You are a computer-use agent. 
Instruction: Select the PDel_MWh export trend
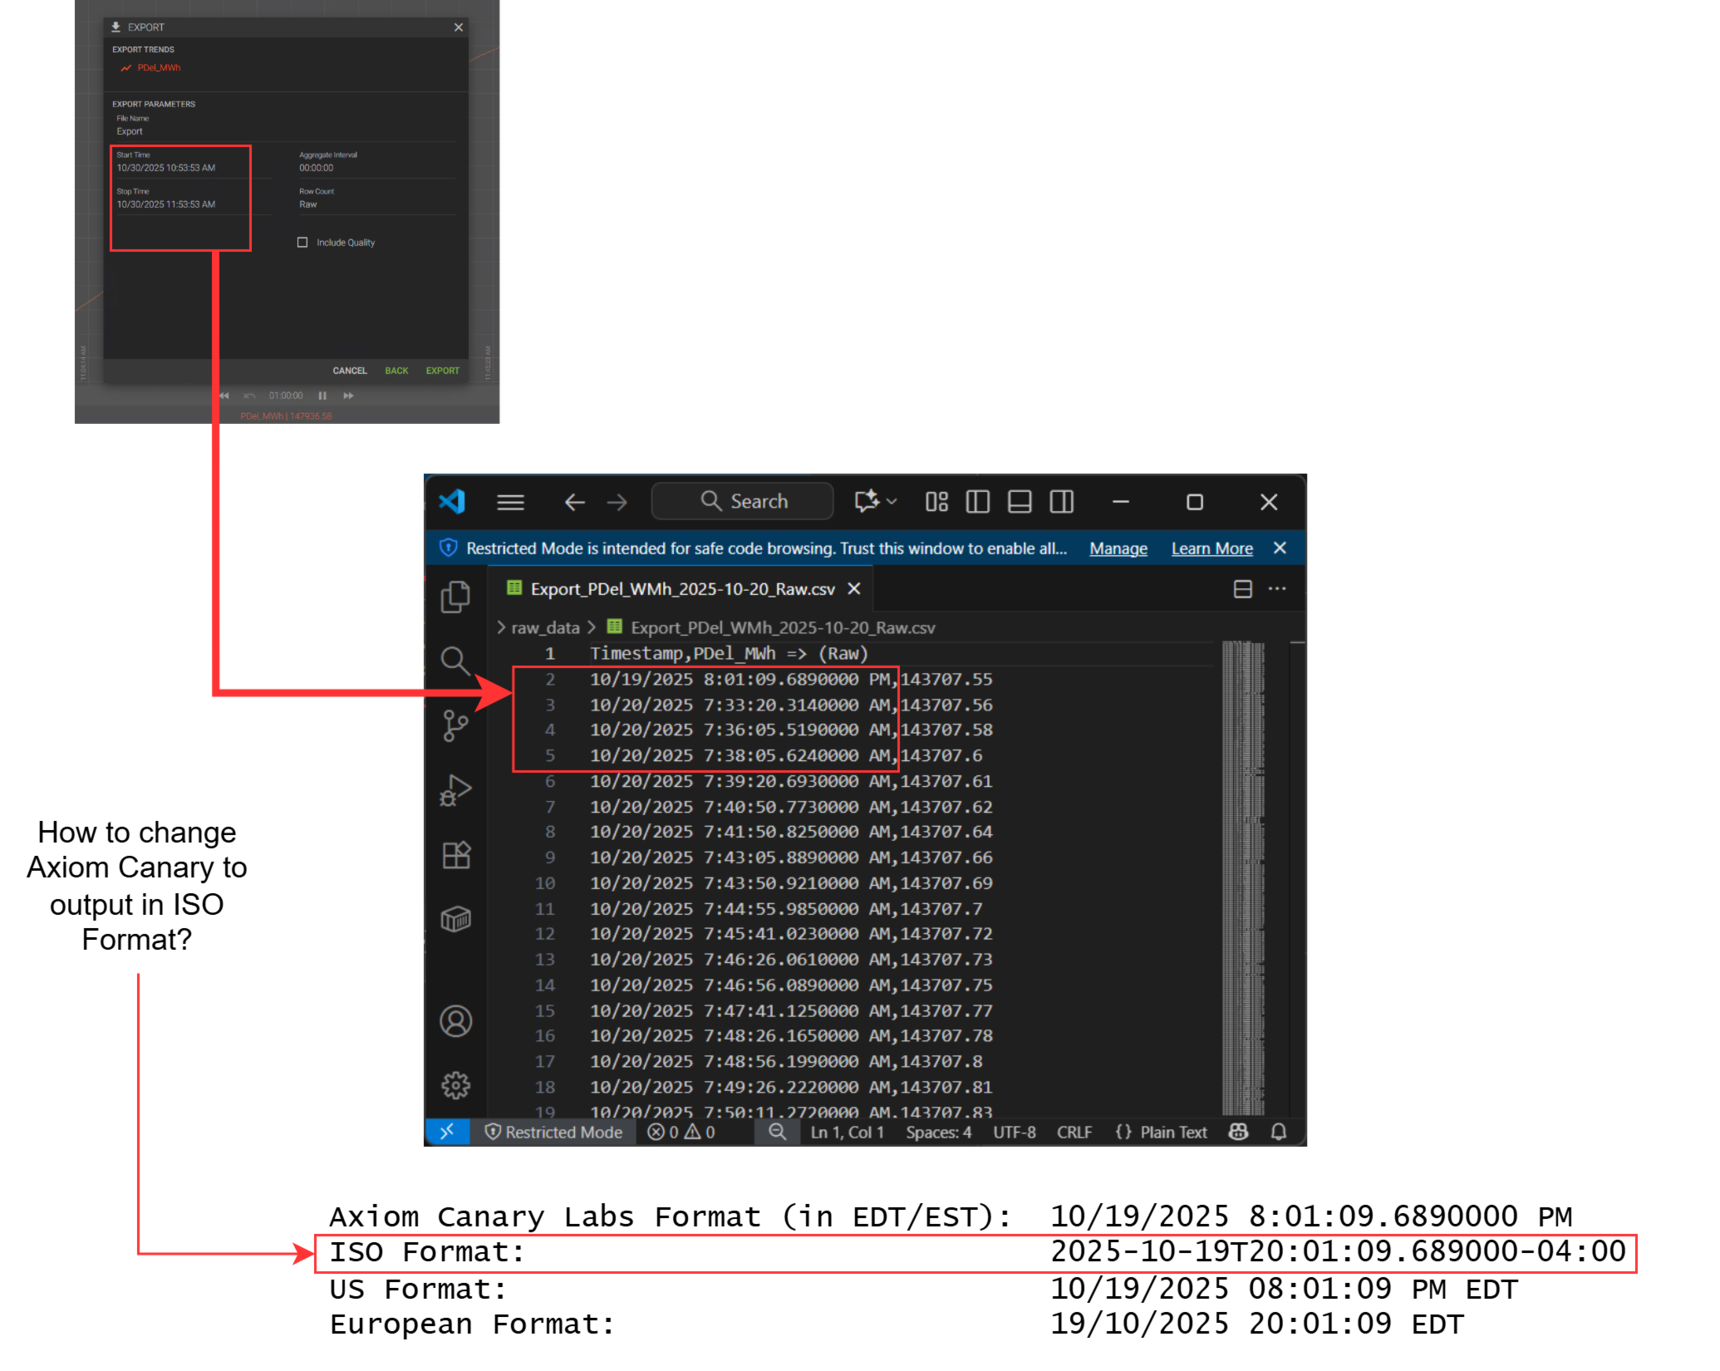point(152,68)
